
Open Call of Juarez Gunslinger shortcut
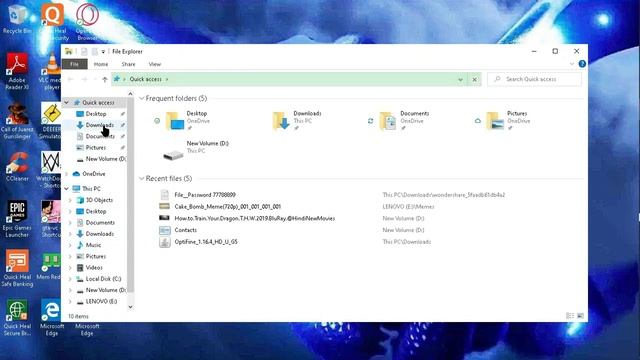17,121
